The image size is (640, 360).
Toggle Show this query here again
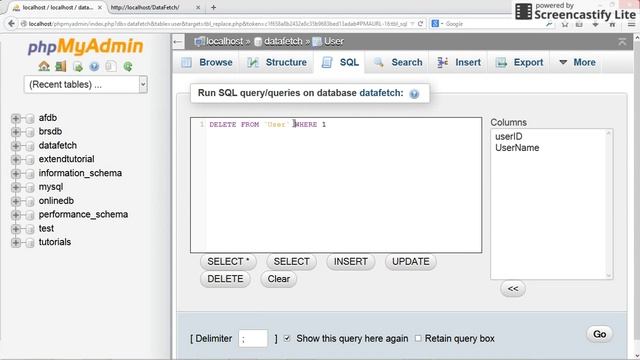tap(287, 338)
